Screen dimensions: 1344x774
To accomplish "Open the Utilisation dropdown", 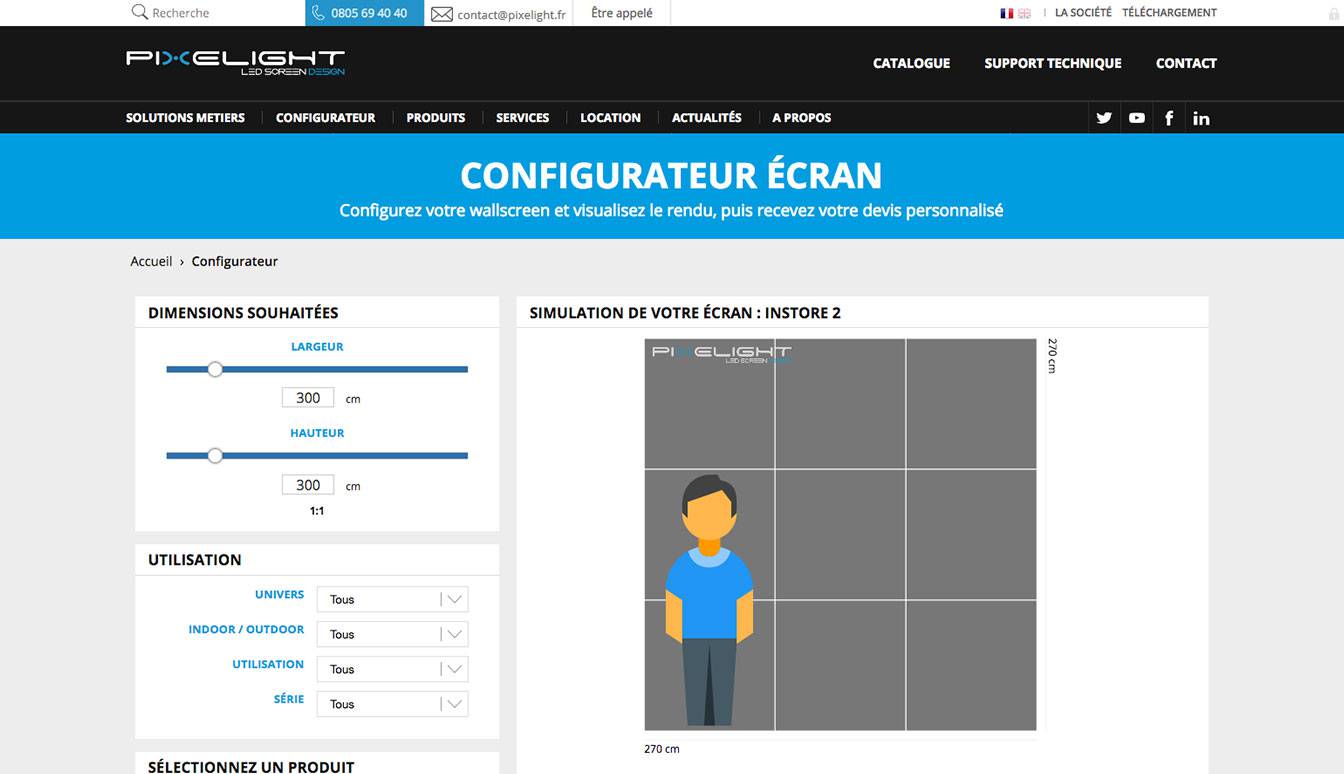I will tap(392, 669).
